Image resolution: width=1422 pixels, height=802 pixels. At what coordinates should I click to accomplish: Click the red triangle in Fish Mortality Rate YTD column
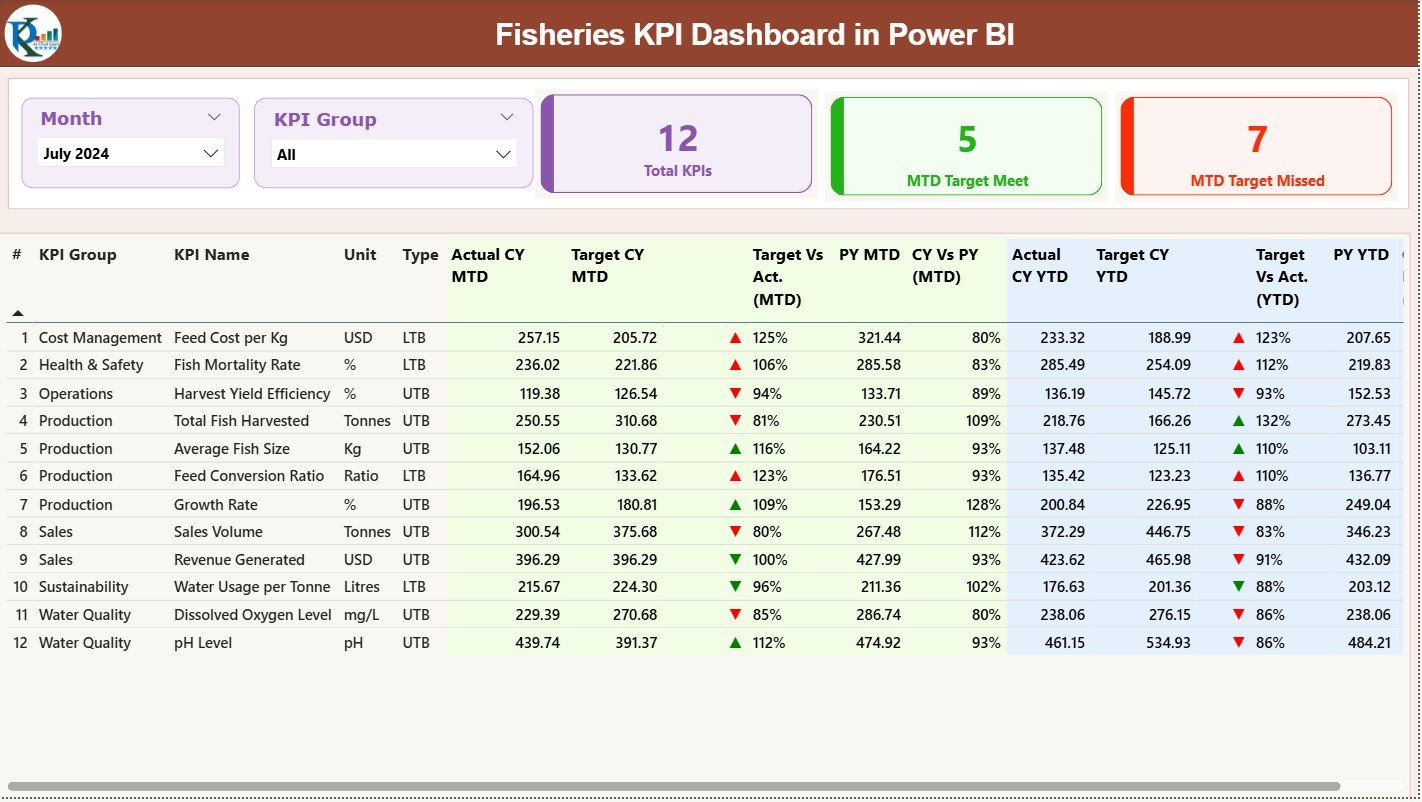(x=1238, y=365)
